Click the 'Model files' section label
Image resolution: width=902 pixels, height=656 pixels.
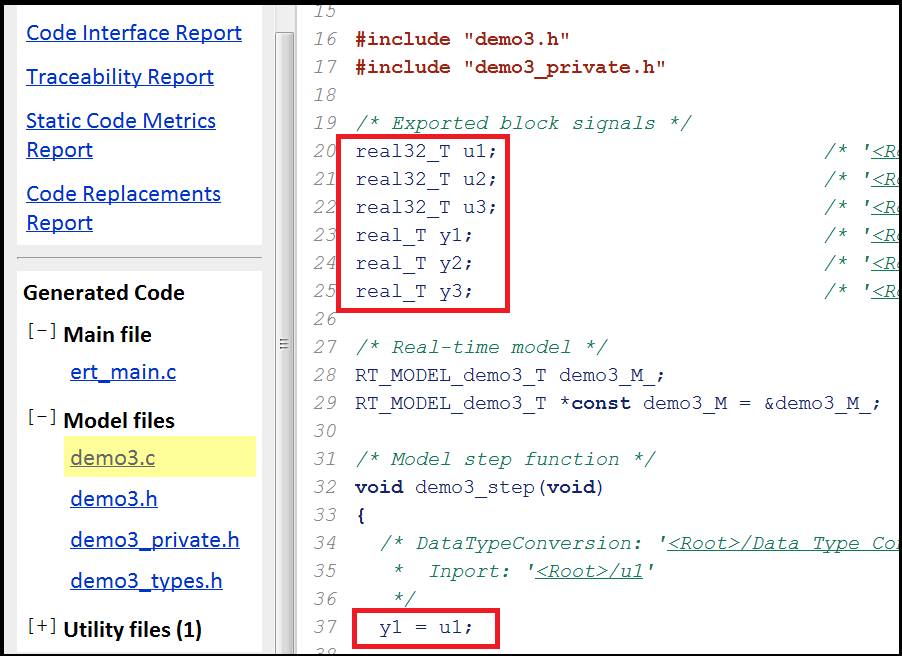tap(119, 421)
